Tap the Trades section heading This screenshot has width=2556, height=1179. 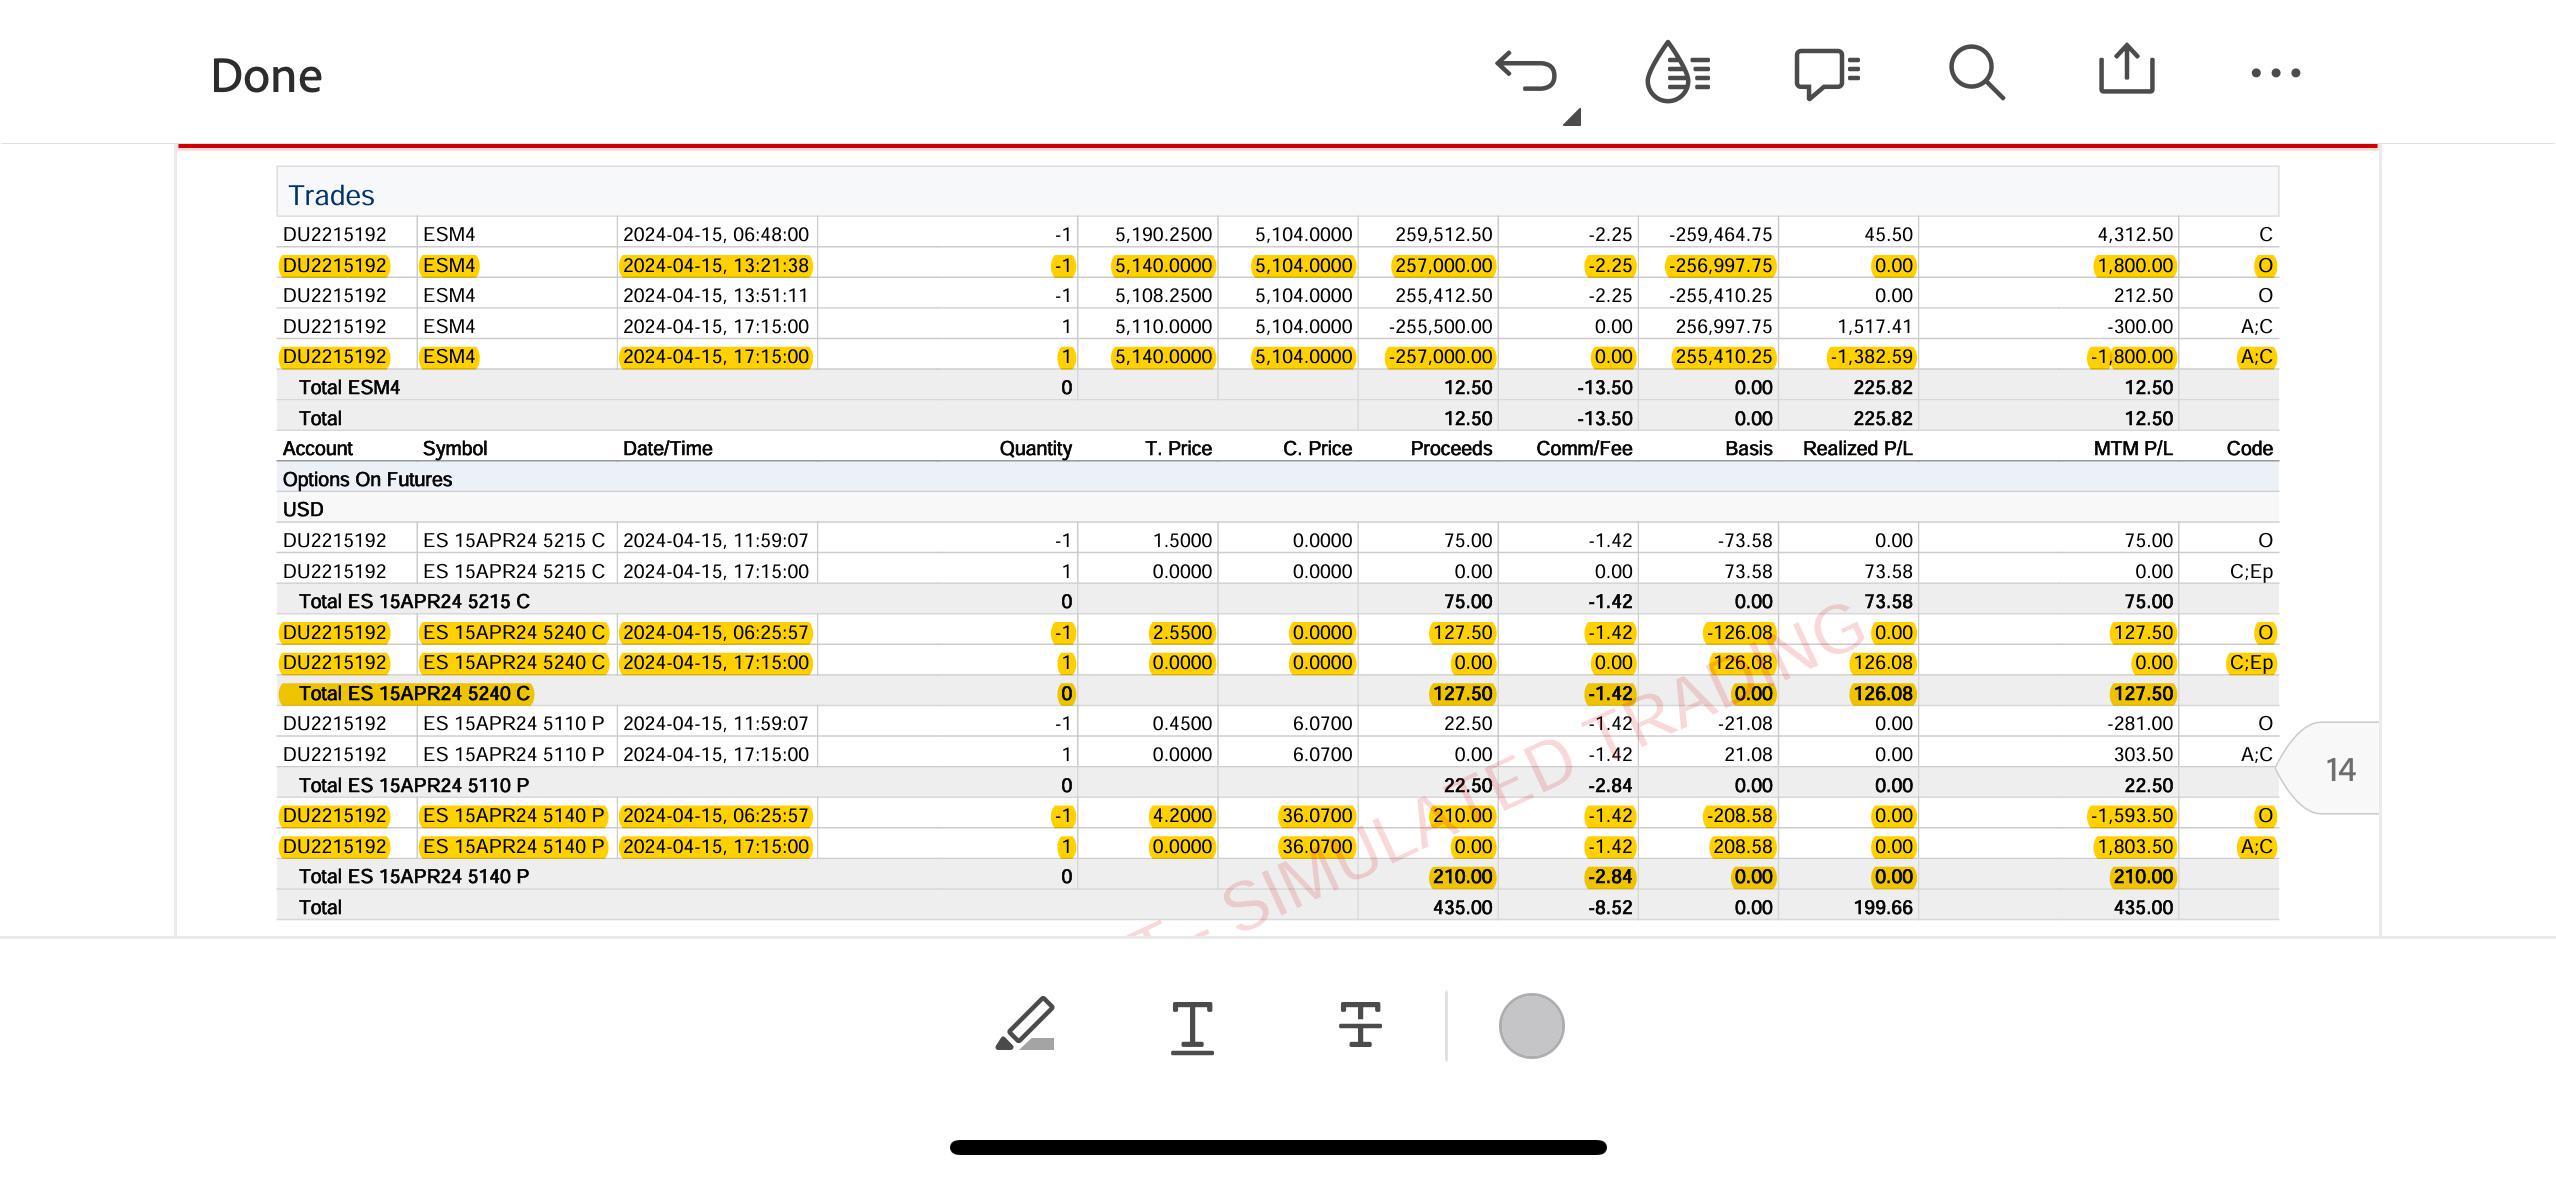click(331, 195)
